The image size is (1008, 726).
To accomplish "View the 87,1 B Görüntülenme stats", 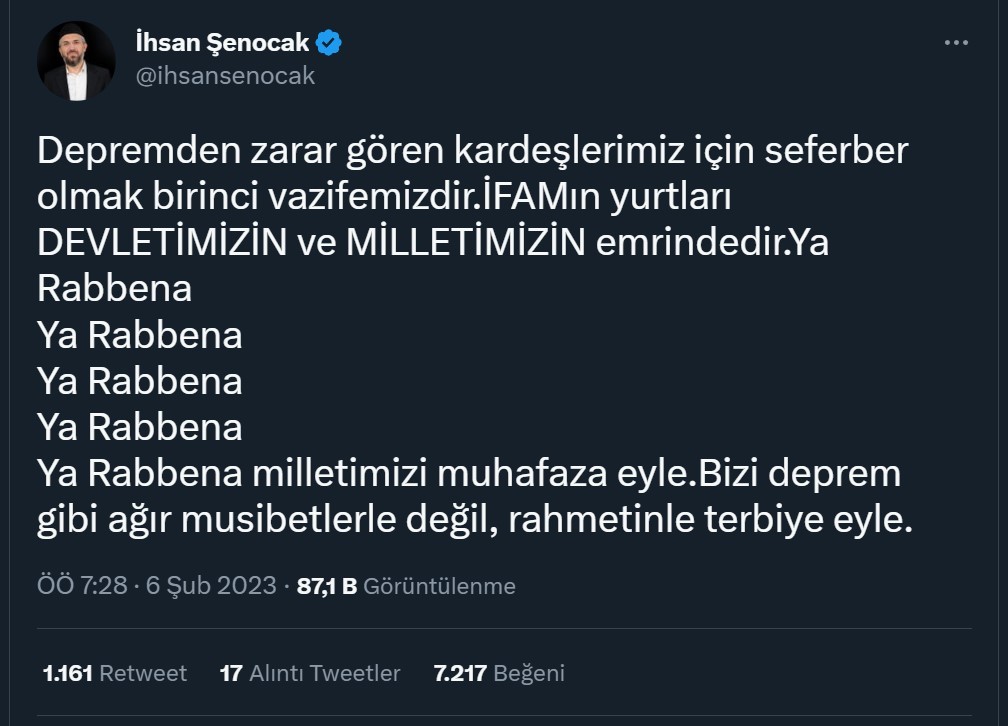I will point(406,586).
